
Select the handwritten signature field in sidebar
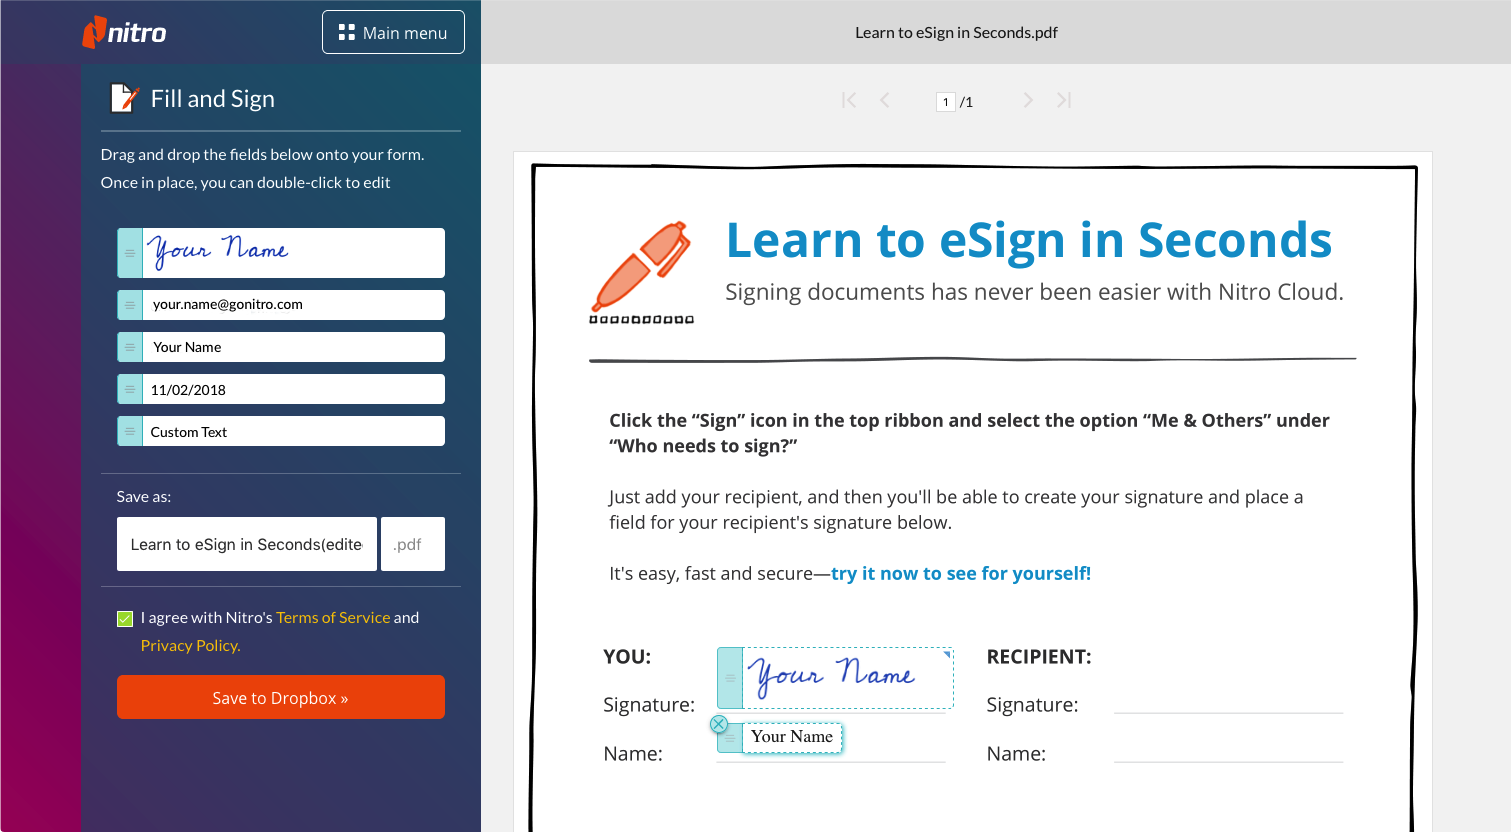[x=293, y=252]
